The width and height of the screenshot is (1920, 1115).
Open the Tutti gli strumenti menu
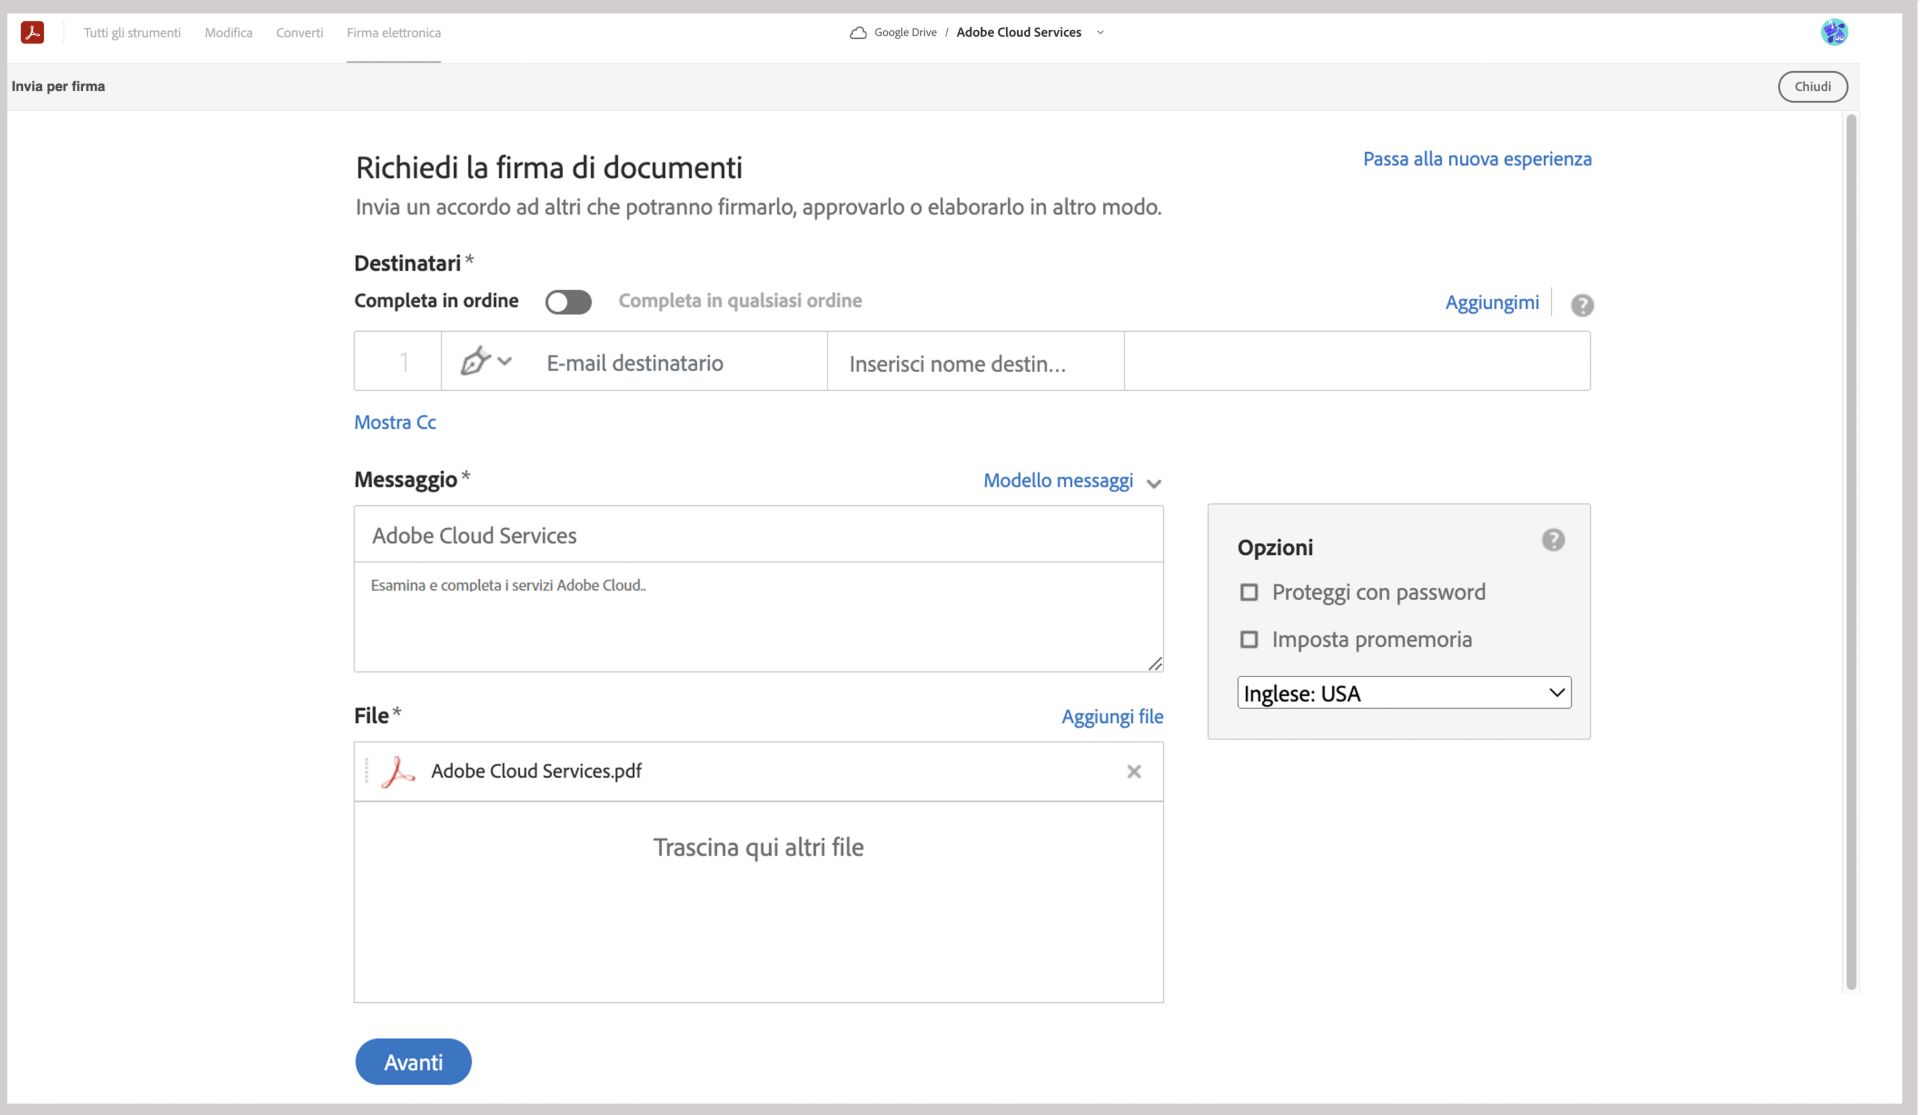(x=132, y=33)
